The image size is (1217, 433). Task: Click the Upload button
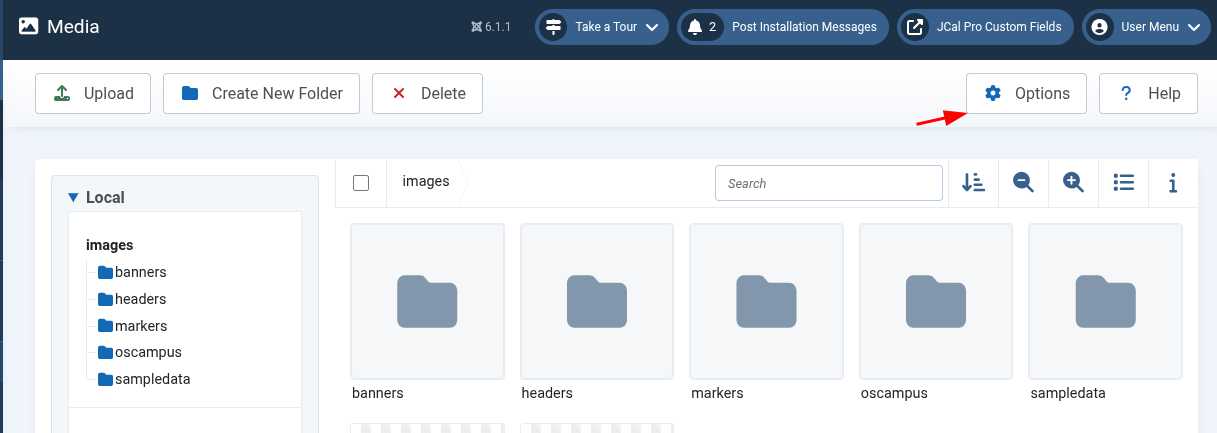click(x=92, y=93)
